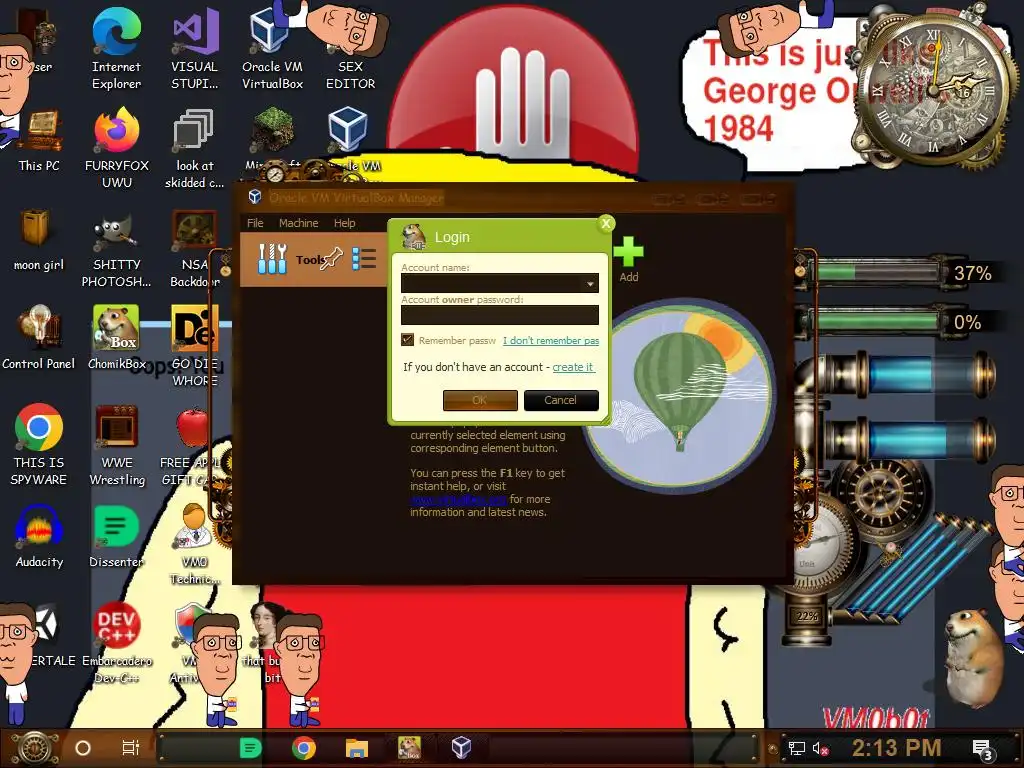Open the 'look at skidded c...' icon
This screenshot has height=768, width=1024.
195,149
